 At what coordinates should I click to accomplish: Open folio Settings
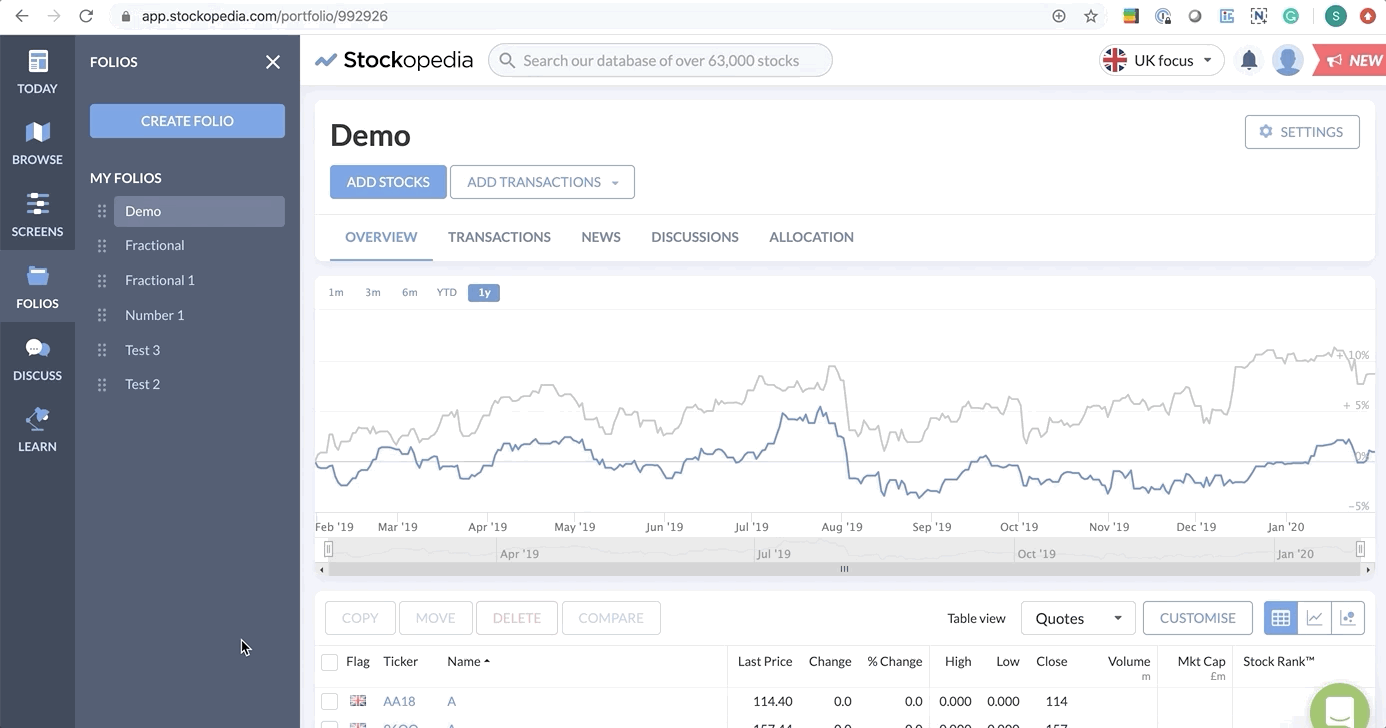(x=1302, y=132)
